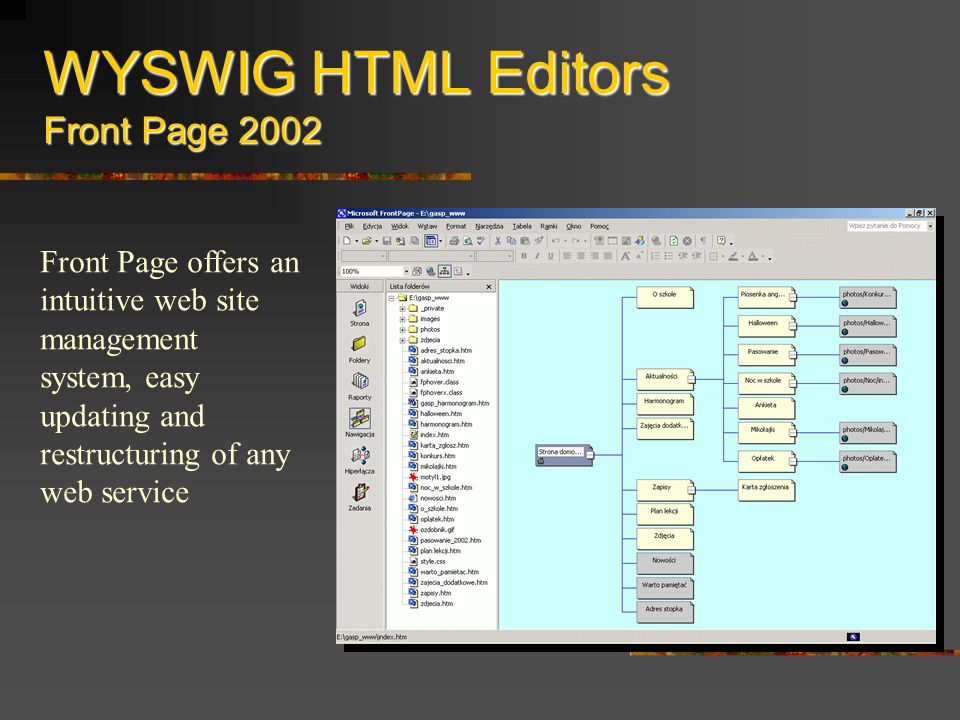The width and height of the screenshot is (960, 720).
Task: Select the O szkole page node
Action: point(664,297)
